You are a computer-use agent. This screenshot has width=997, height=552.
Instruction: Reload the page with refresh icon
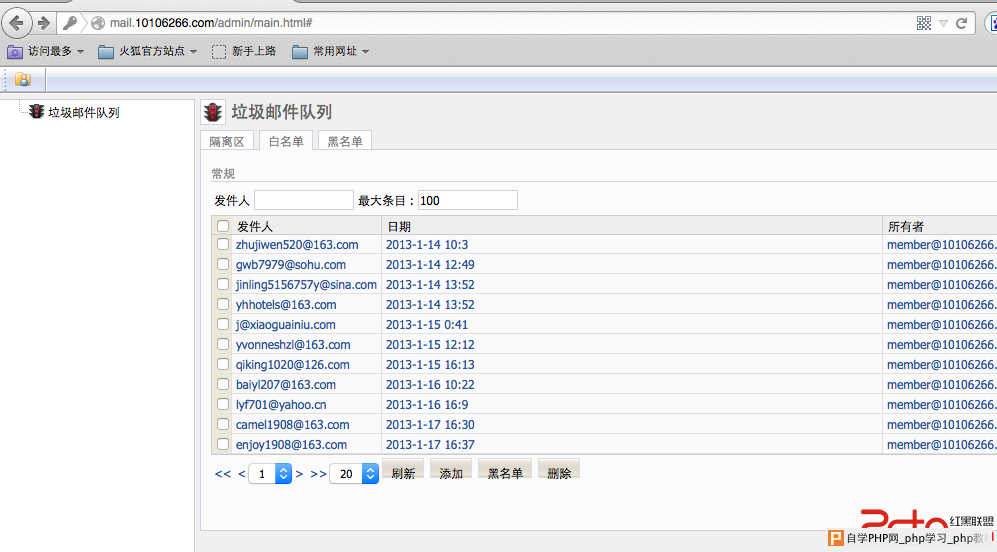tap(961, 24)
